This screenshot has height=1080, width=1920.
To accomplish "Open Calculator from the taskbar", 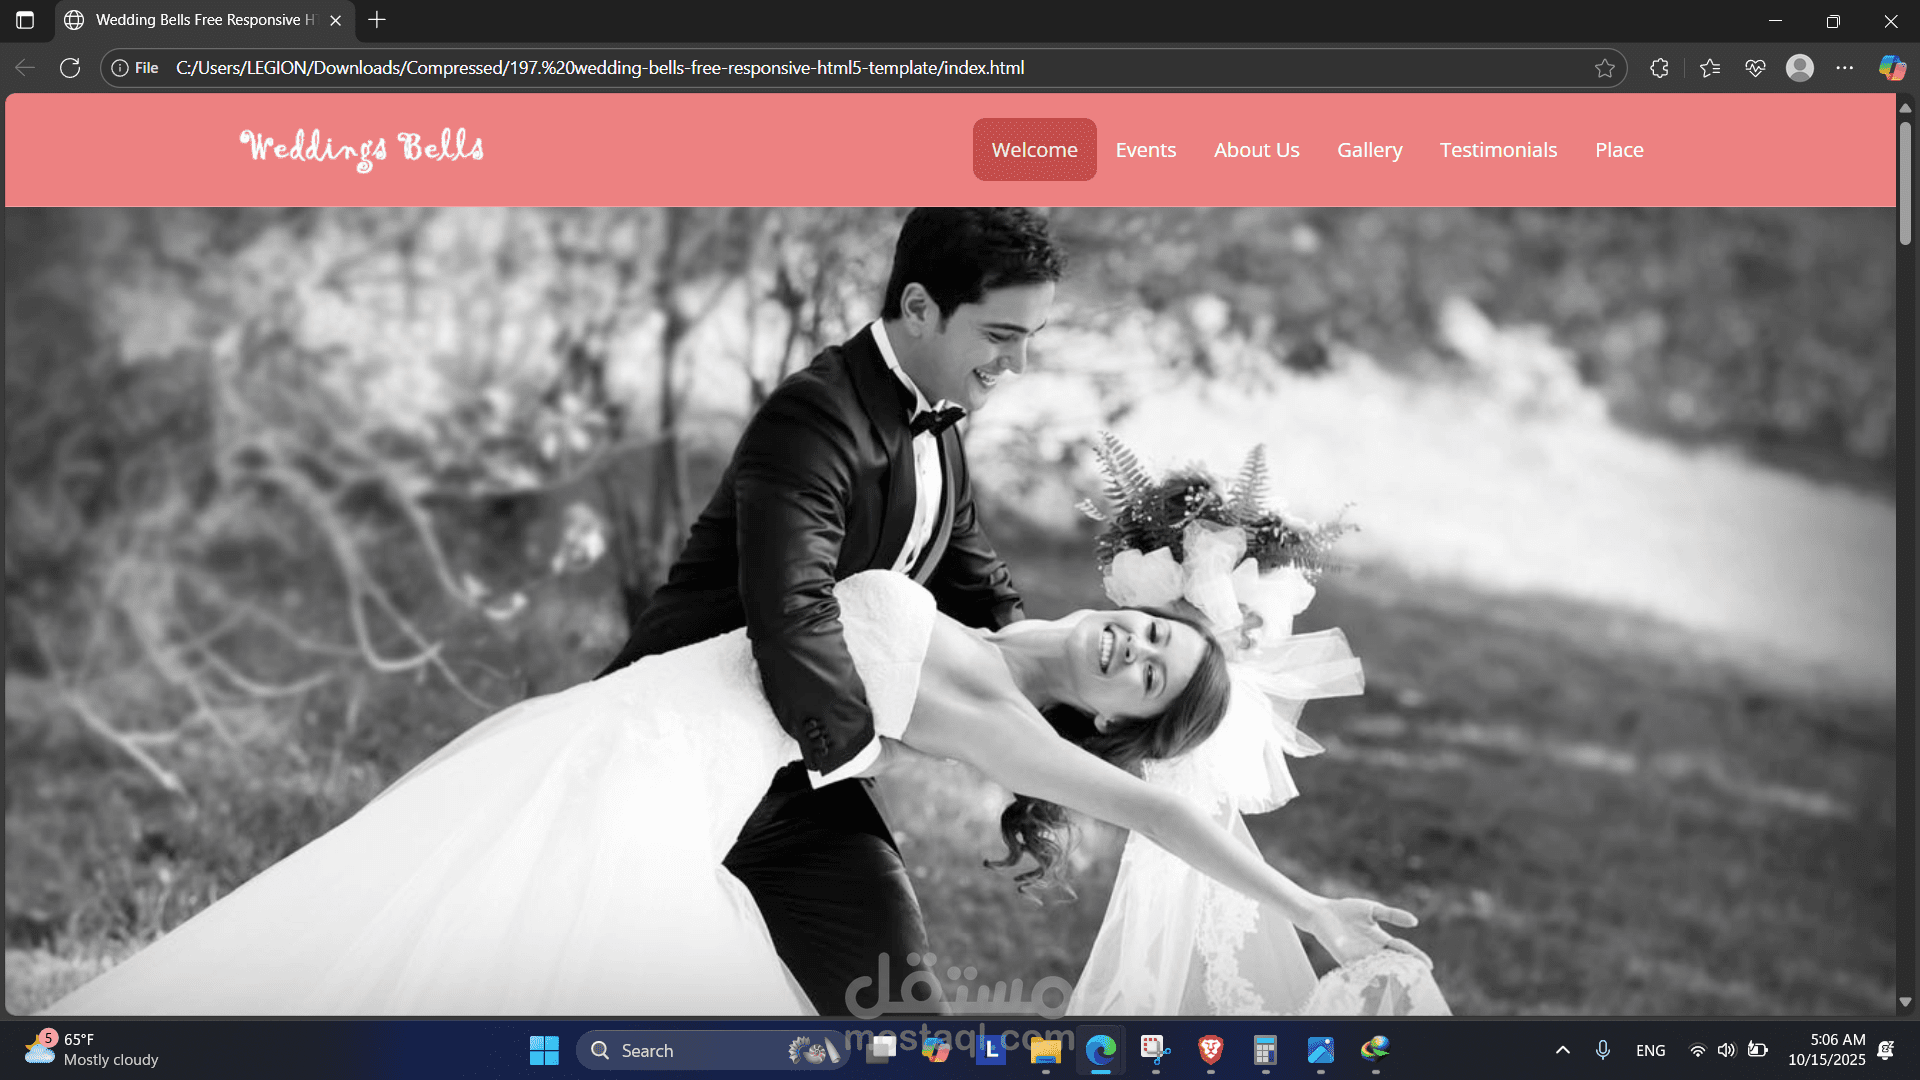I will (1265, 1050).
